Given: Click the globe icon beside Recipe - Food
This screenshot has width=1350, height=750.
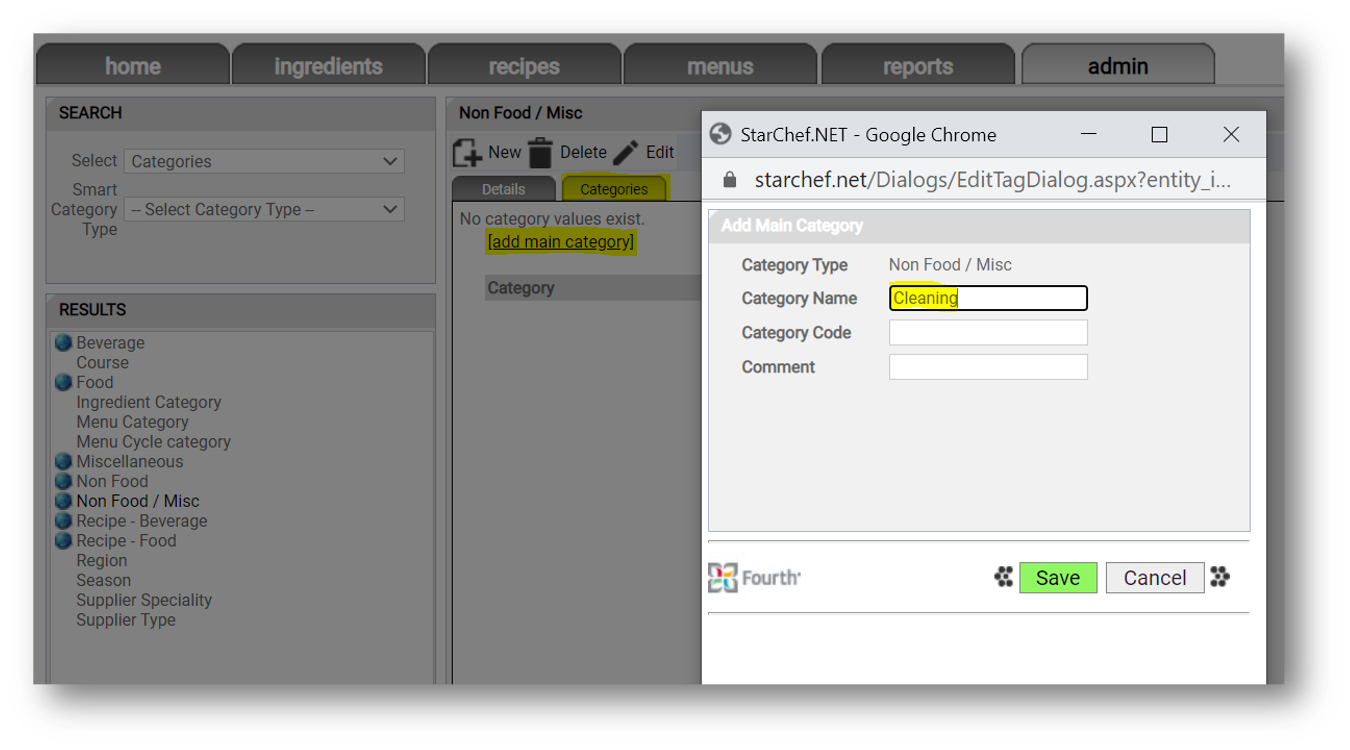Looking at the screenshot, I should click(64, 540).
